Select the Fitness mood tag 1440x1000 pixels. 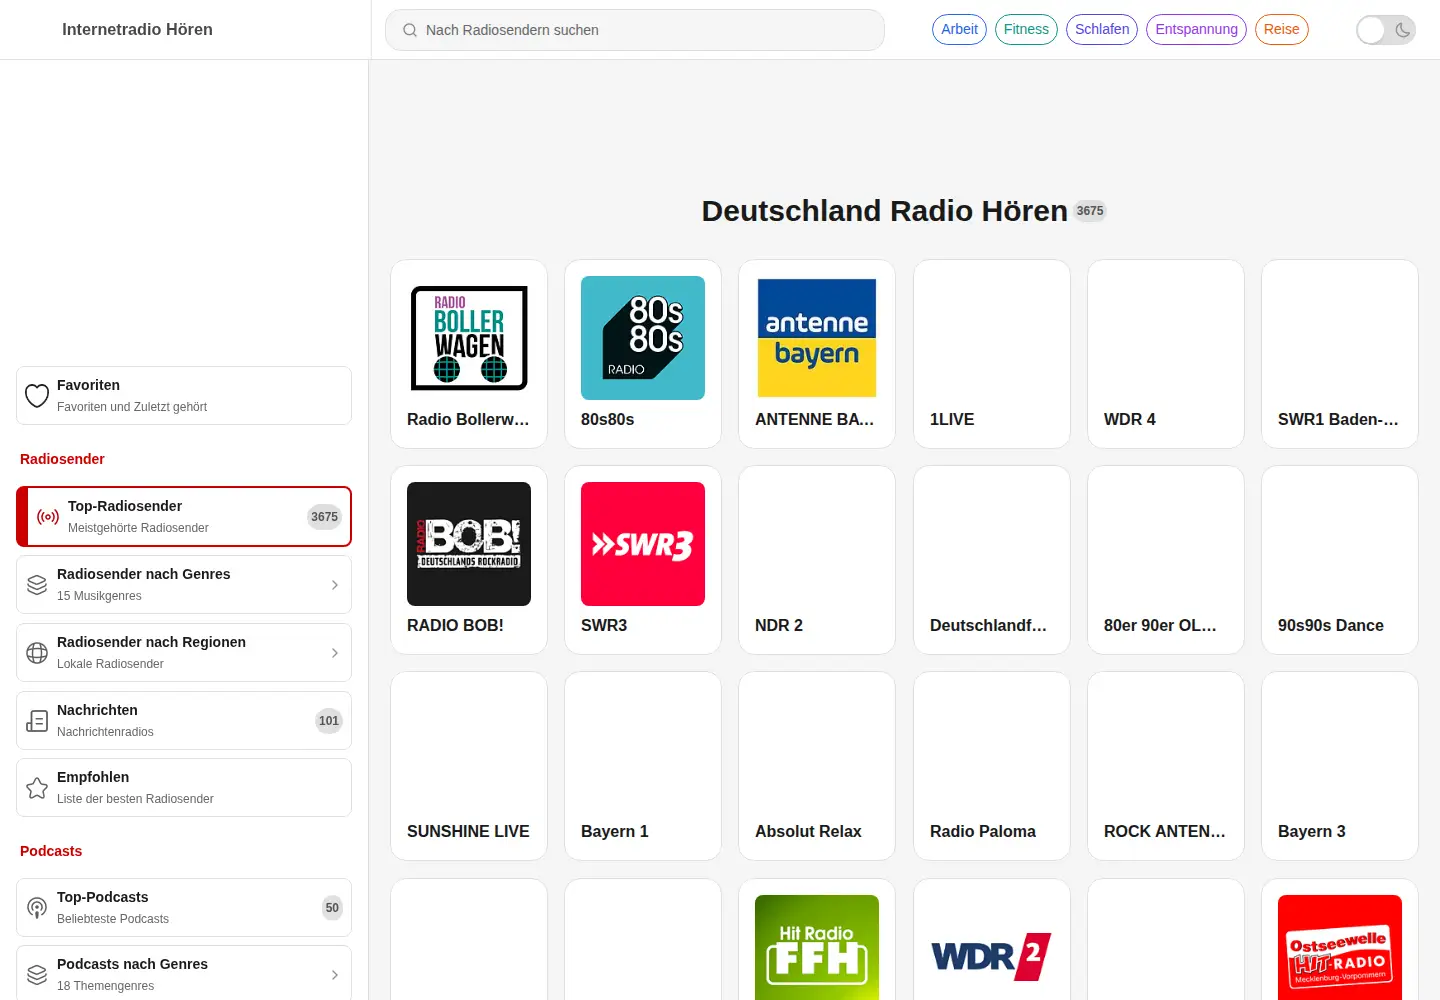[x=1026, y=30]
